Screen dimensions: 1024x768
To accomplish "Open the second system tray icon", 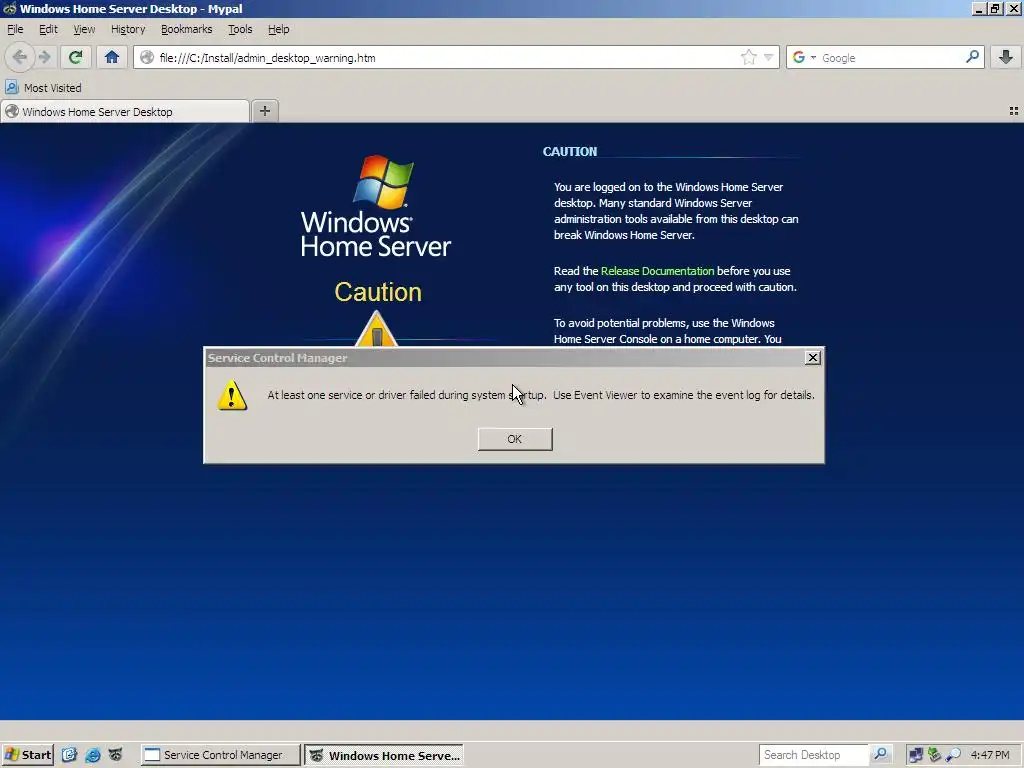I will coord(934,755).
